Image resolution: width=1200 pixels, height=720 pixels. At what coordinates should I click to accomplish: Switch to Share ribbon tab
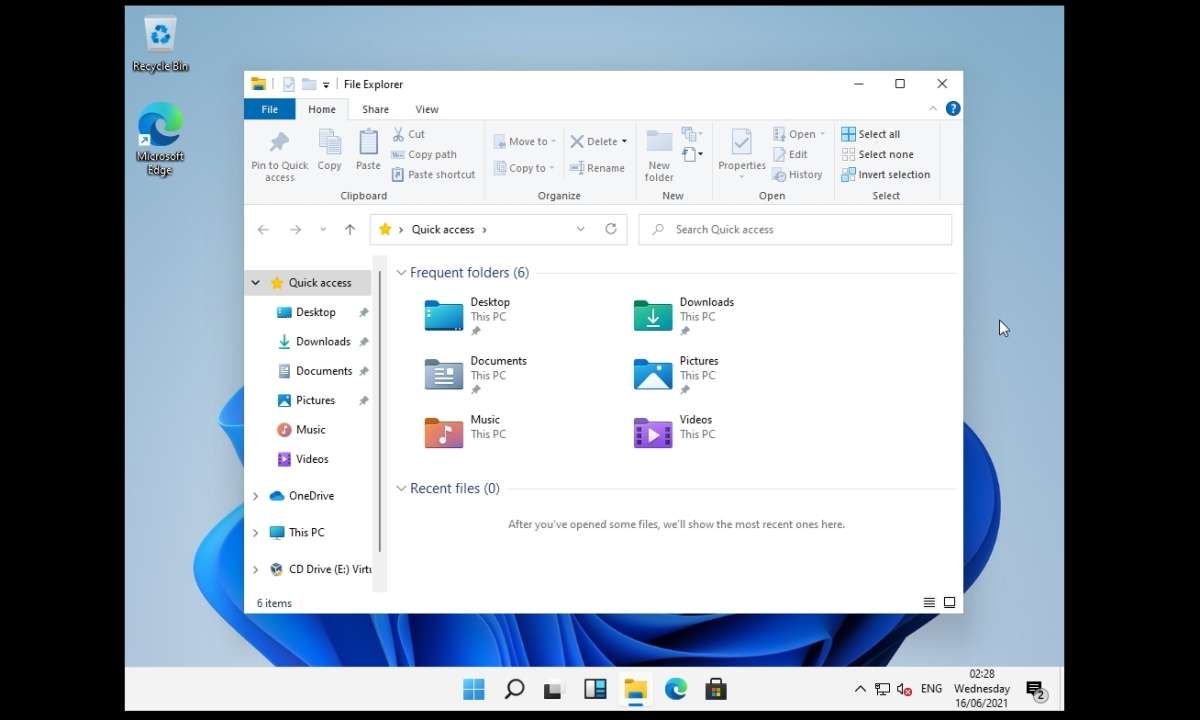coord(375,109)
